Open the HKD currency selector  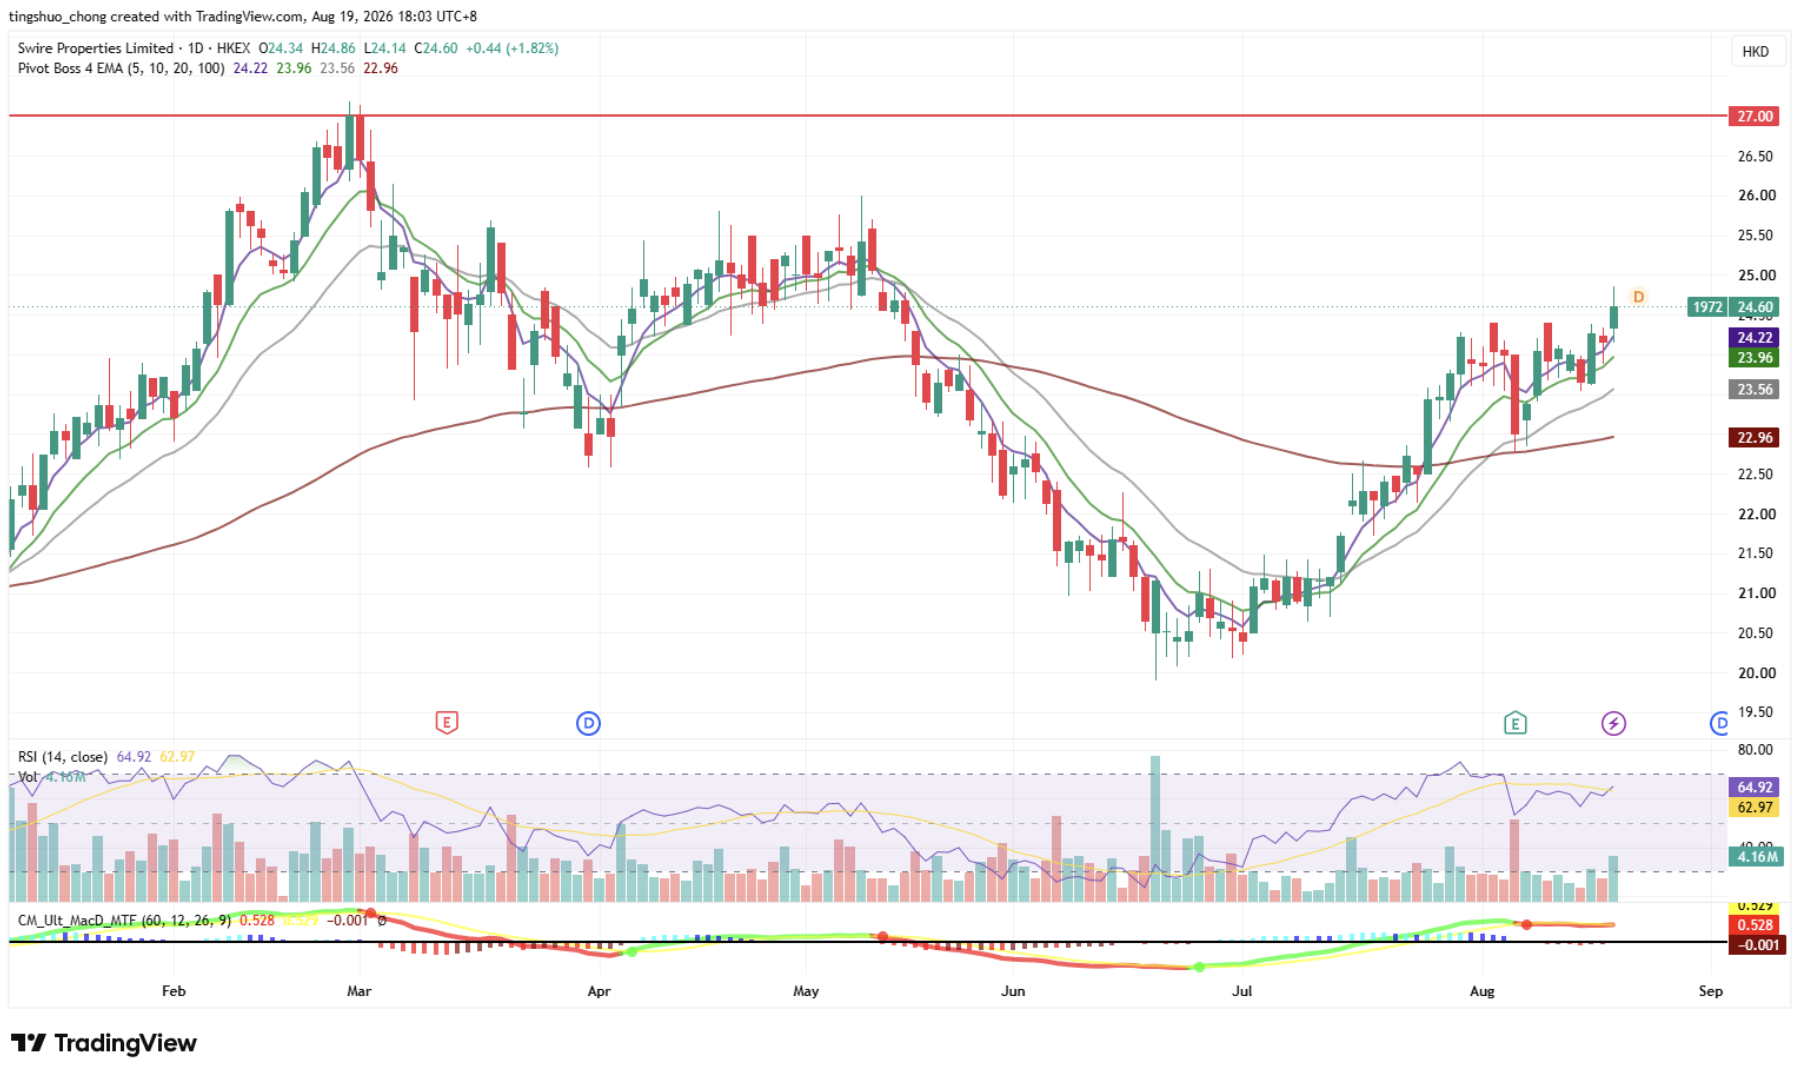point(1756,52)
